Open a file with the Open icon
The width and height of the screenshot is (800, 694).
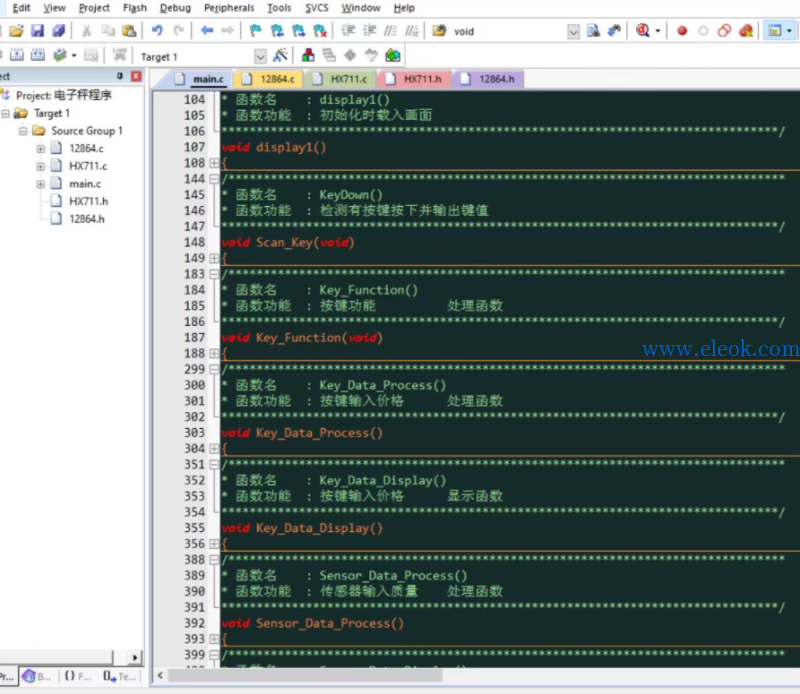(x=16, y=31)
